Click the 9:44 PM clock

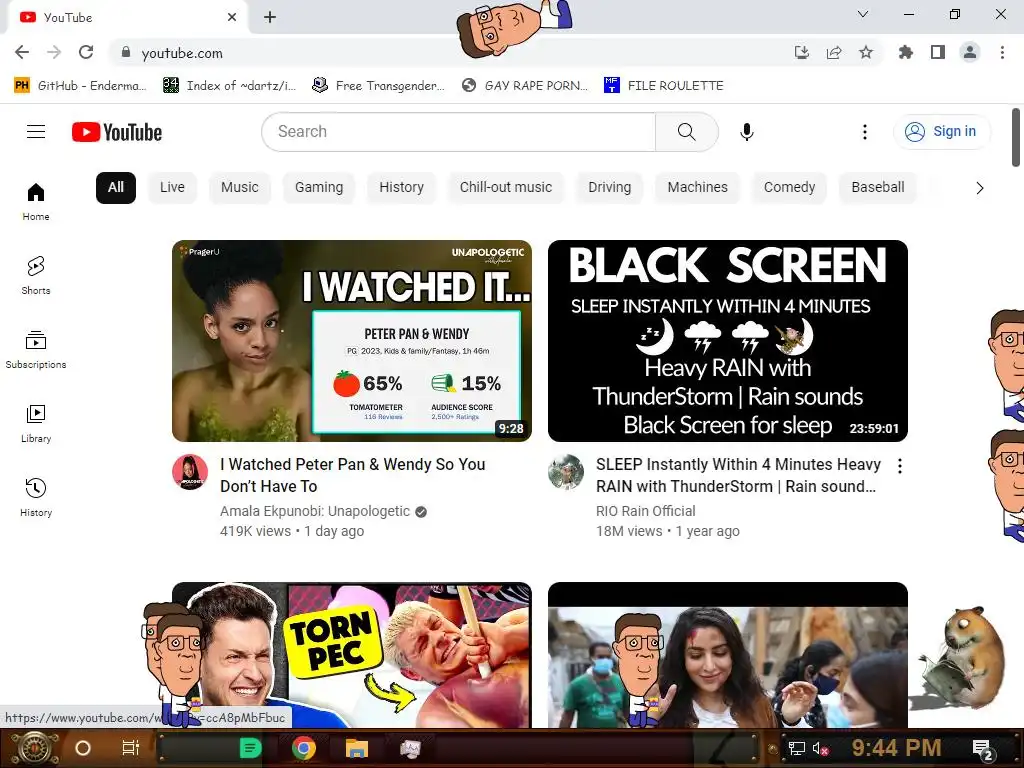pyautogui.click(x=896, y=748)
